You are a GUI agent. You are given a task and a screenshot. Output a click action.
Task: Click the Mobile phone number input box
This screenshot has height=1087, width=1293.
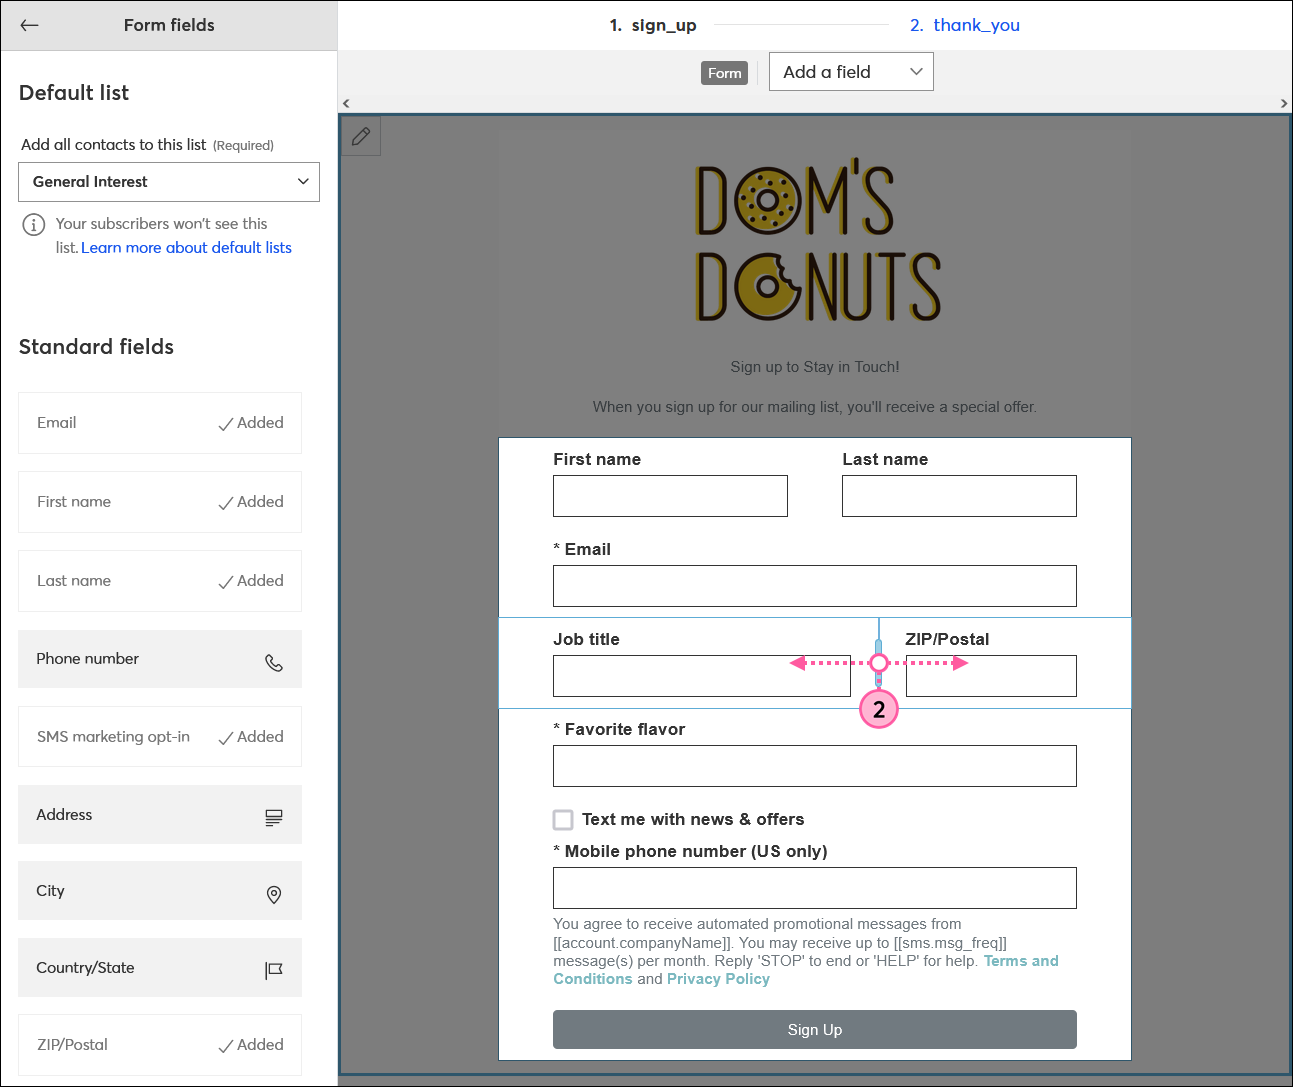[x=815, y=888]
